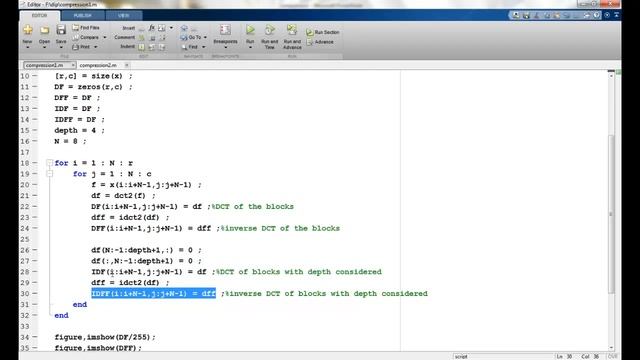The width and height of the screenshot is (640, 360).
Task: Open Find Files
Action: [x=86, y=28]
